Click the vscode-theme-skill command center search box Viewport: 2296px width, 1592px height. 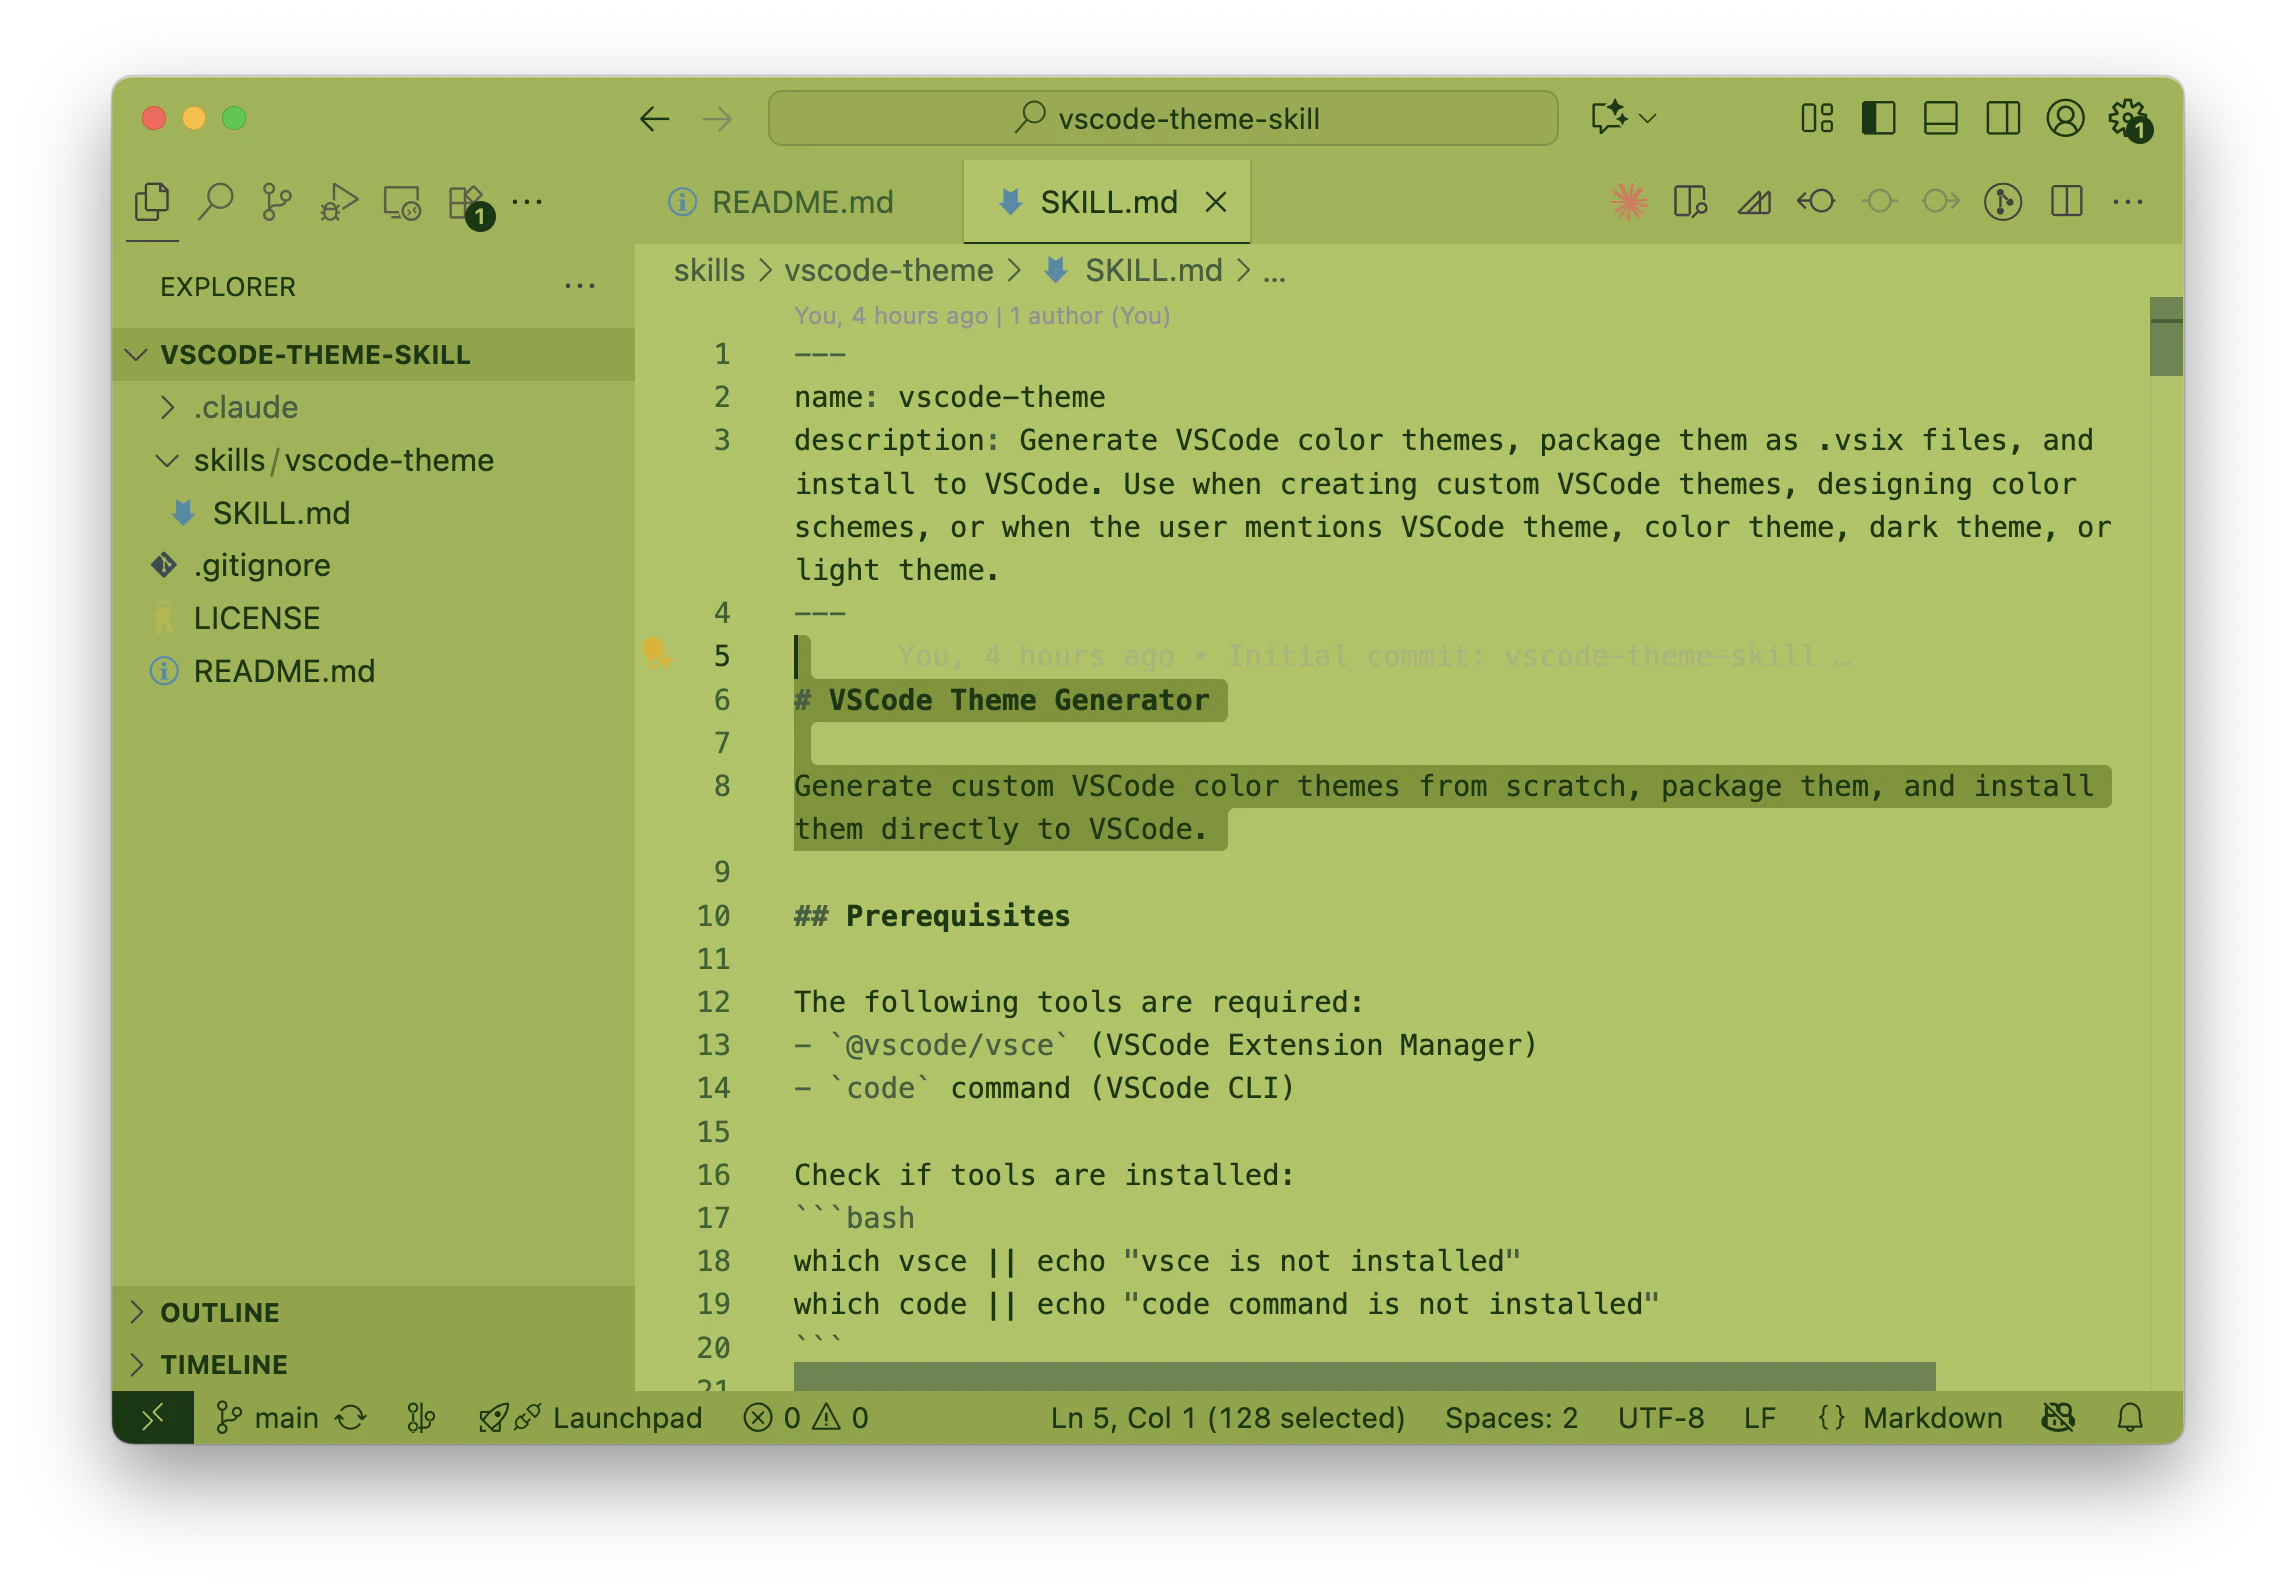click(x=1162, y=118)
